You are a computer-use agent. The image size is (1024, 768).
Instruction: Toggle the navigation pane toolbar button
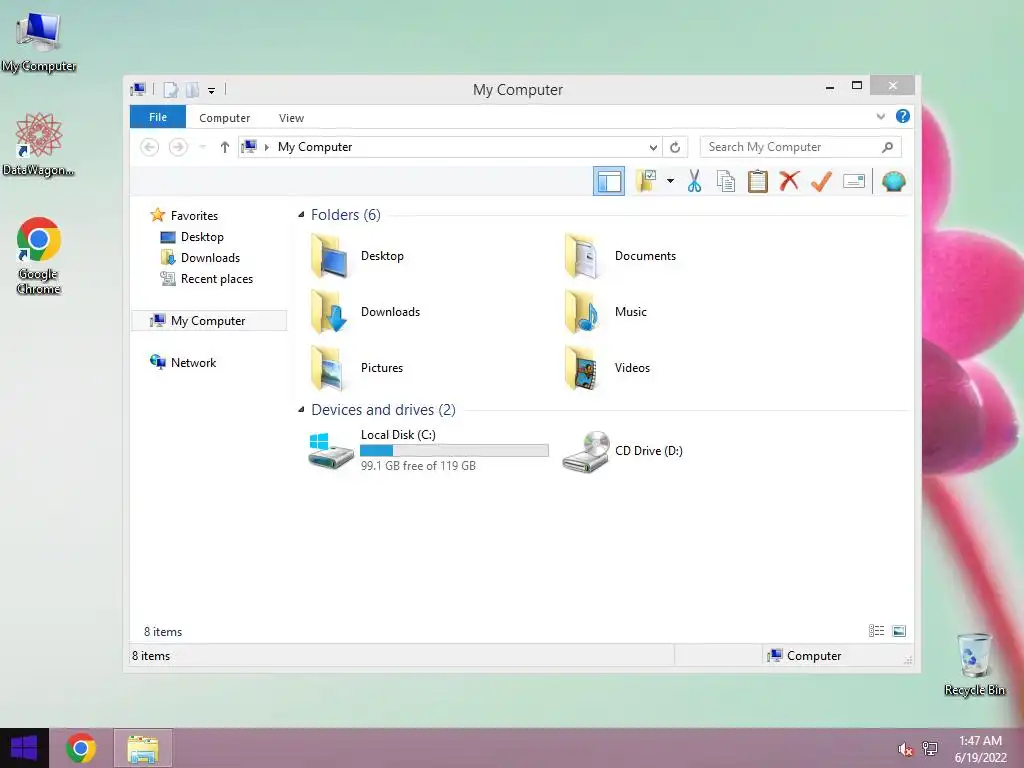(609, 182)
